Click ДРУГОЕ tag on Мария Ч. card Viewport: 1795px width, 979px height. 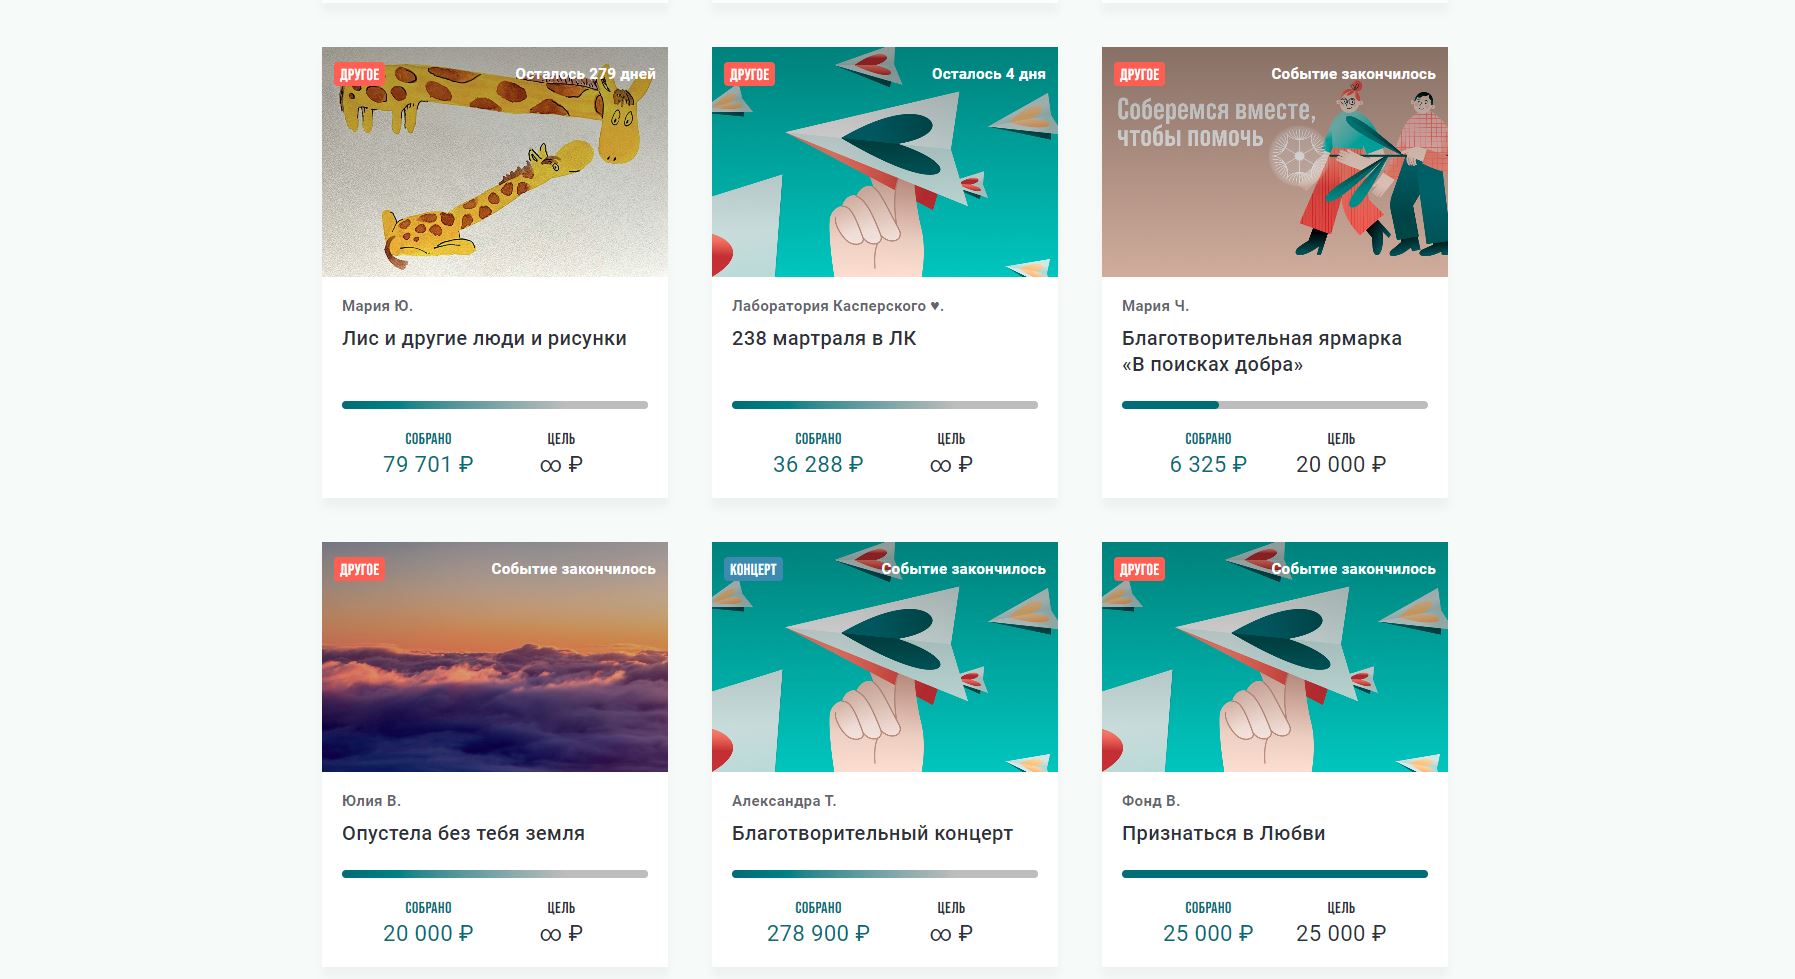[1139, 74]
